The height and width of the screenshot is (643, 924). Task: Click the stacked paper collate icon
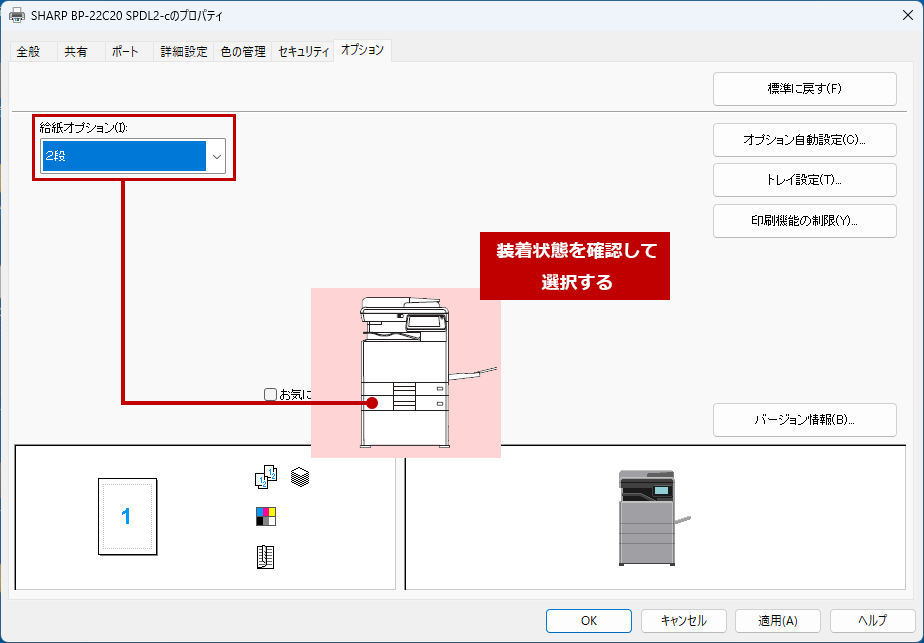(300, 477)
